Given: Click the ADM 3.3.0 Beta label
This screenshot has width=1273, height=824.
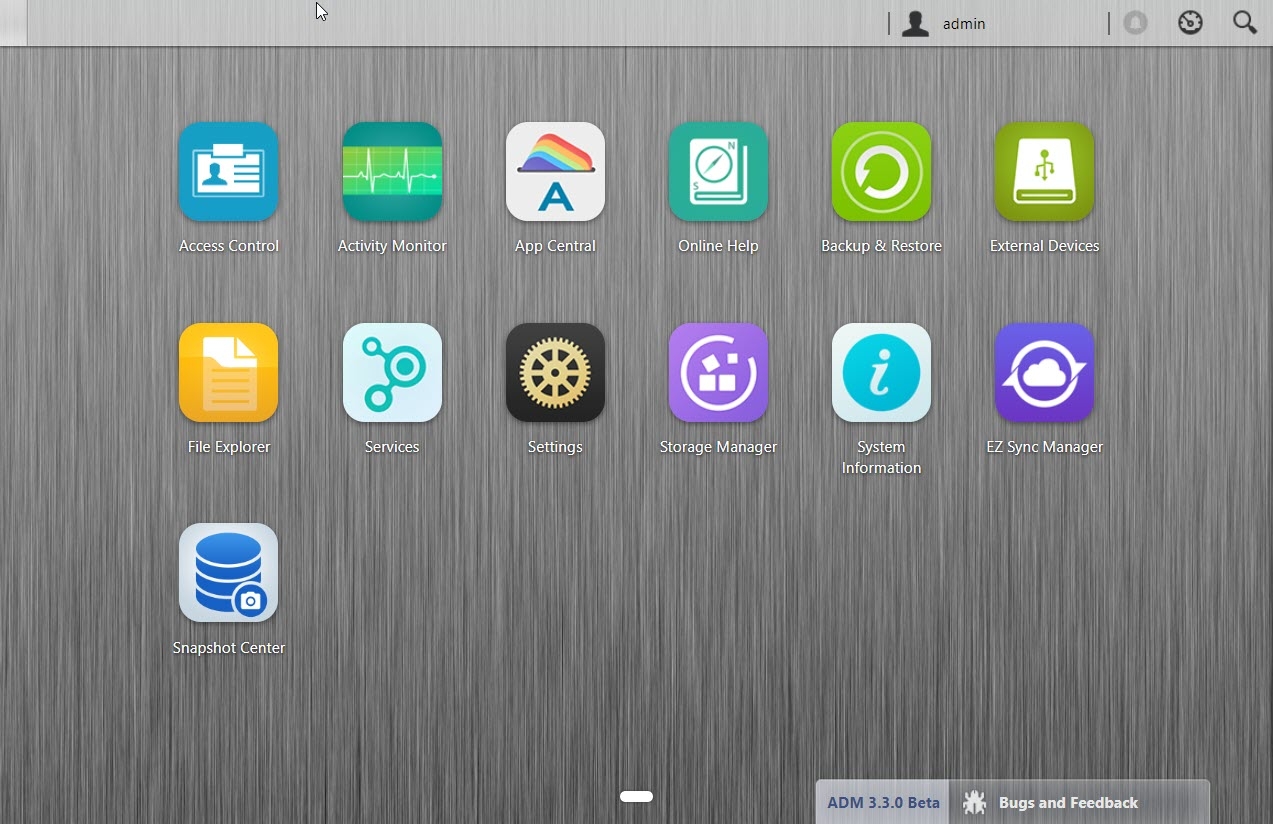Looking at the screenshot, I should pos(883,802).
